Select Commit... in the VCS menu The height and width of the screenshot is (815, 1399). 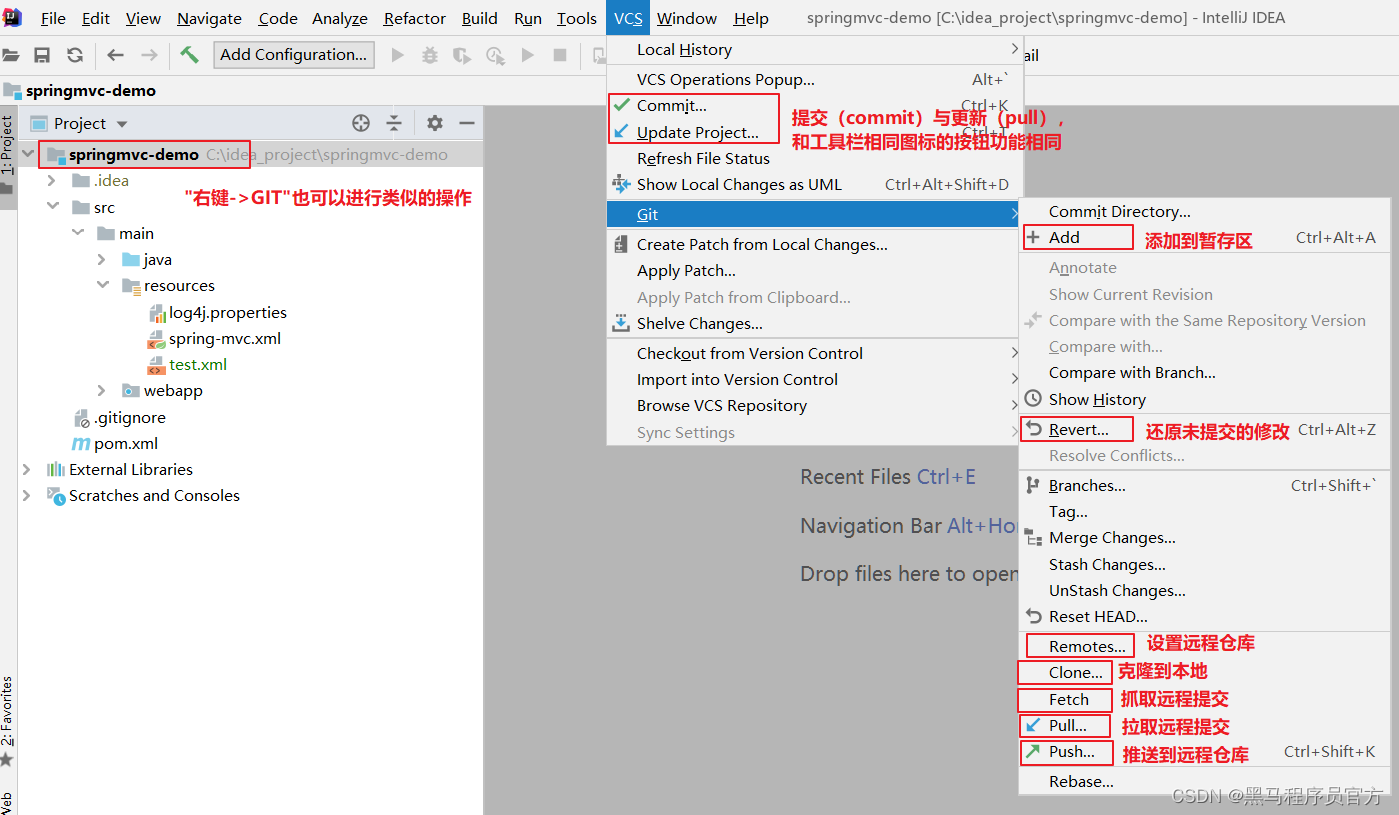click(814, 105)
